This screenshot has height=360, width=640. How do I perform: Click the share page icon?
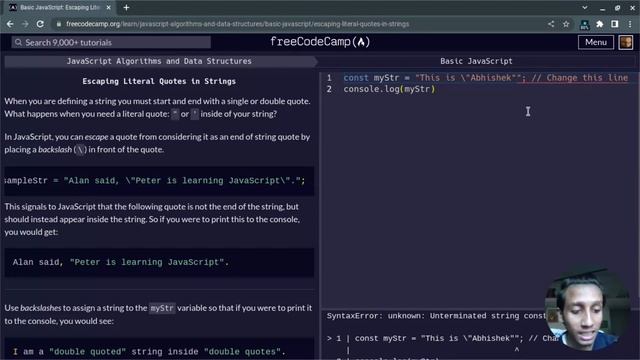pos(551,24)
